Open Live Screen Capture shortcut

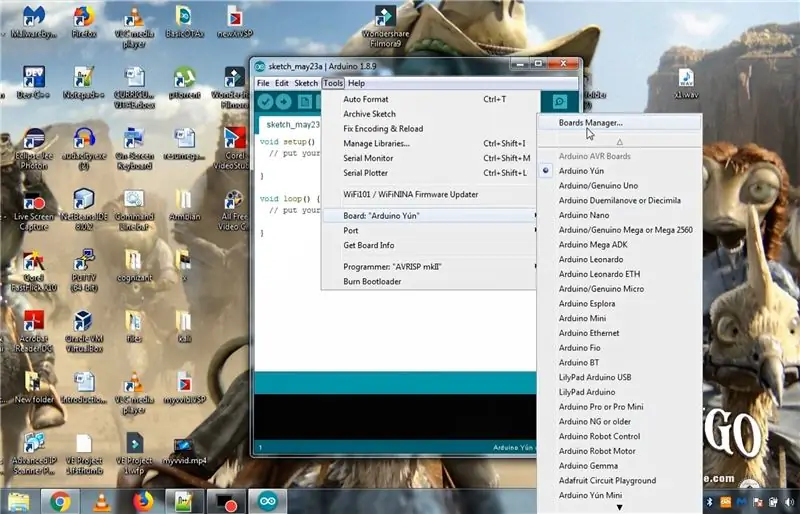click(34, 209)
